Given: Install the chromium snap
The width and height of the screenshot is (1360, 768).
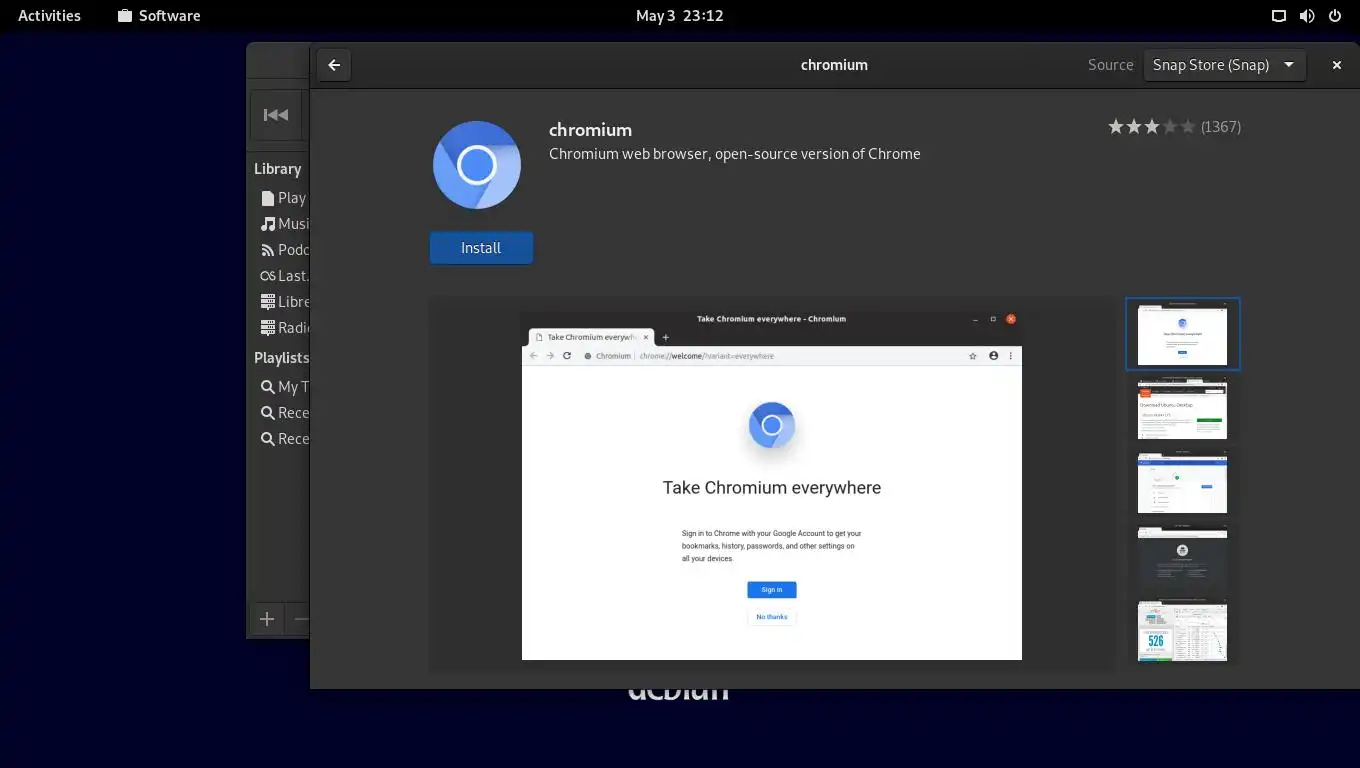Looking at the screenshot, I should point(481,248).
